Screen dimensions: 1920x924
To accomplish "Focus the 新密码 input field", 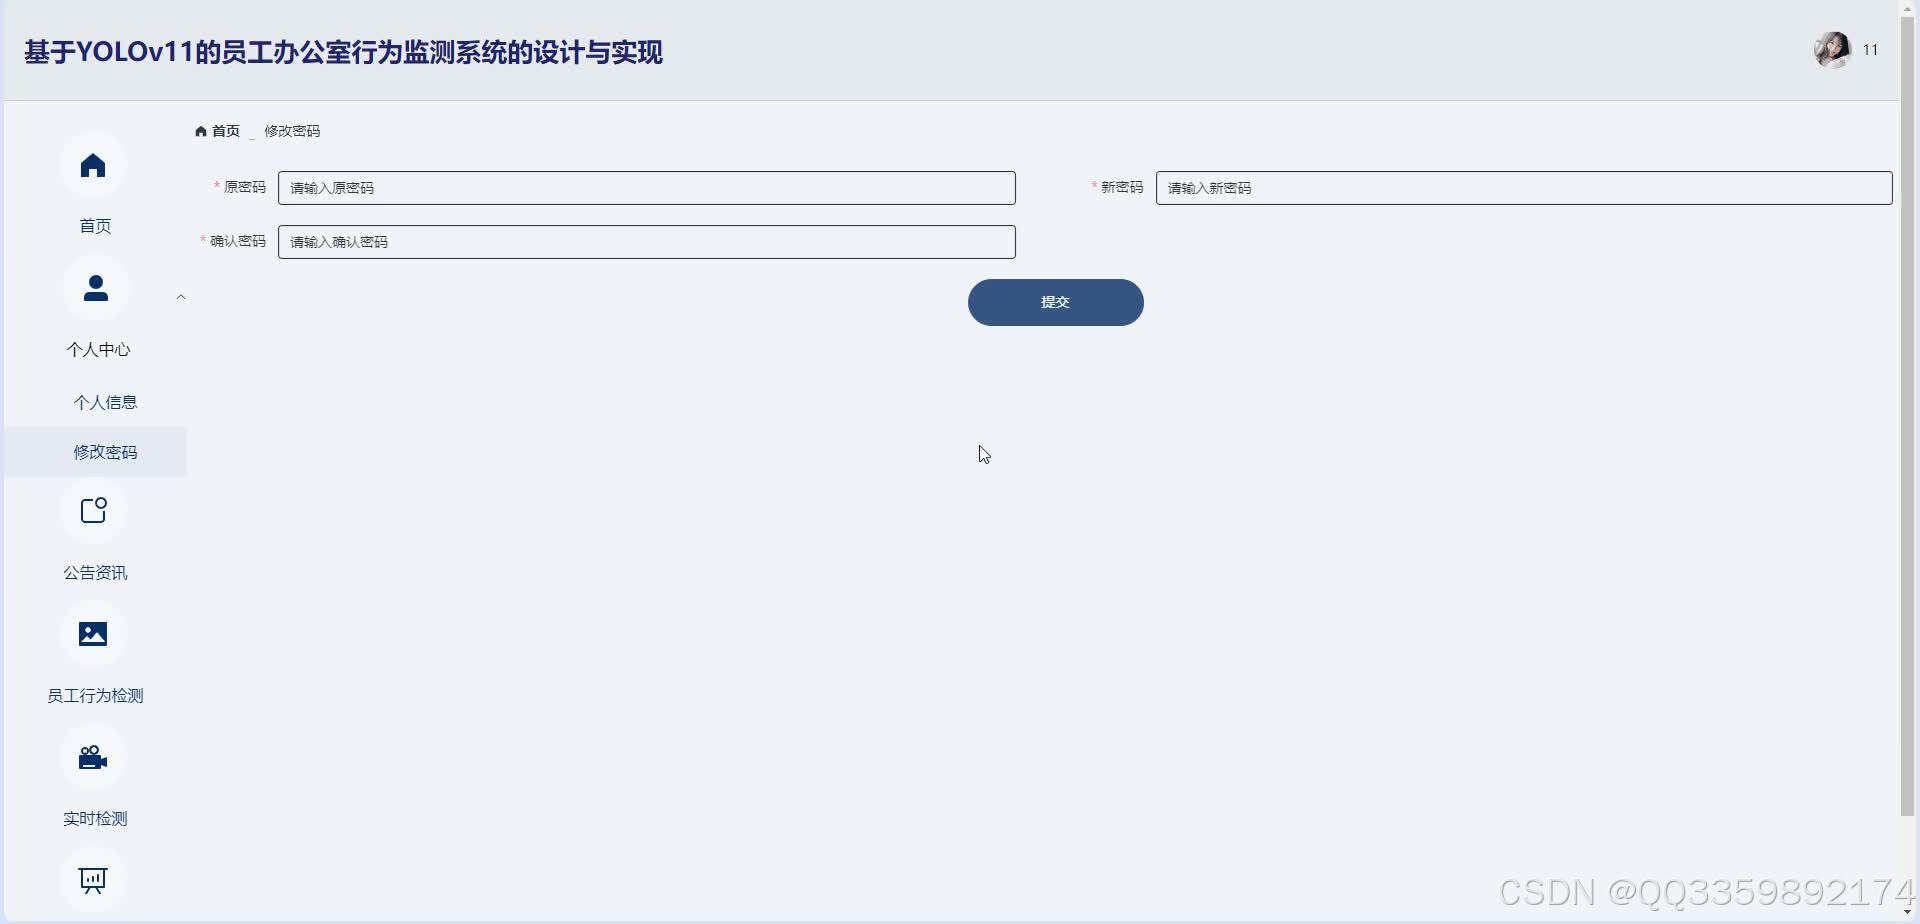I will pyautogui.click(x=1524, y=188).
